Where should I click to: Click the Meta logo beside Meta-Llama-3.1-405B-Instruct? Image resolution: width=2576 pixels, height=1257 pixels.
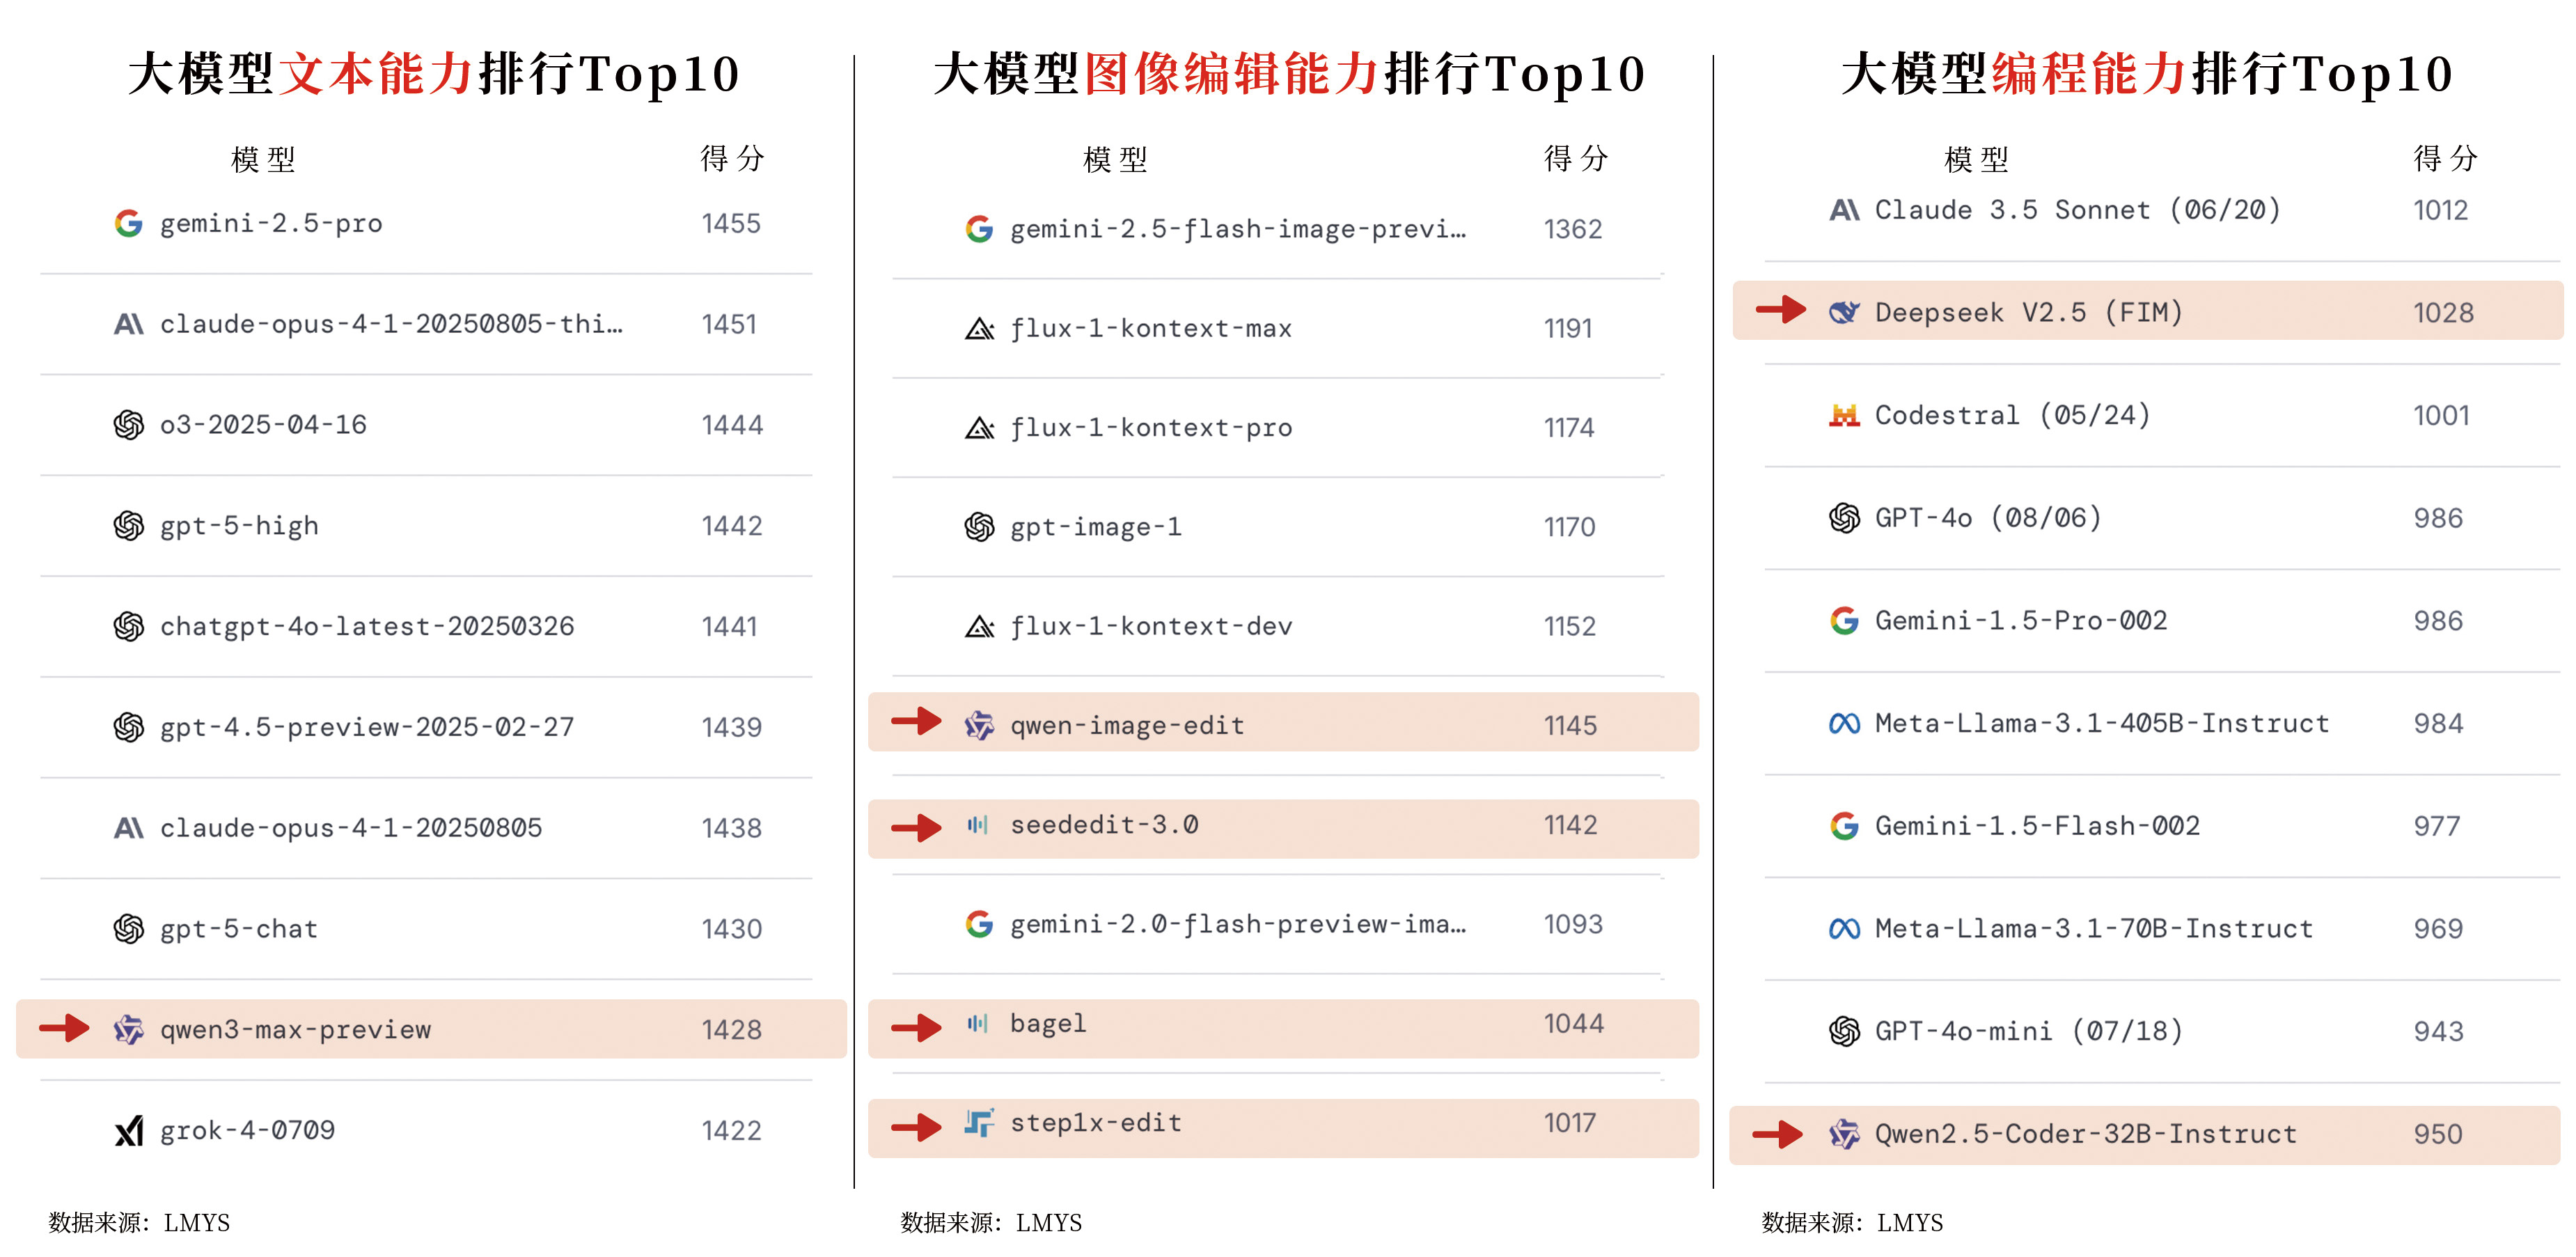coord(1844,723)
